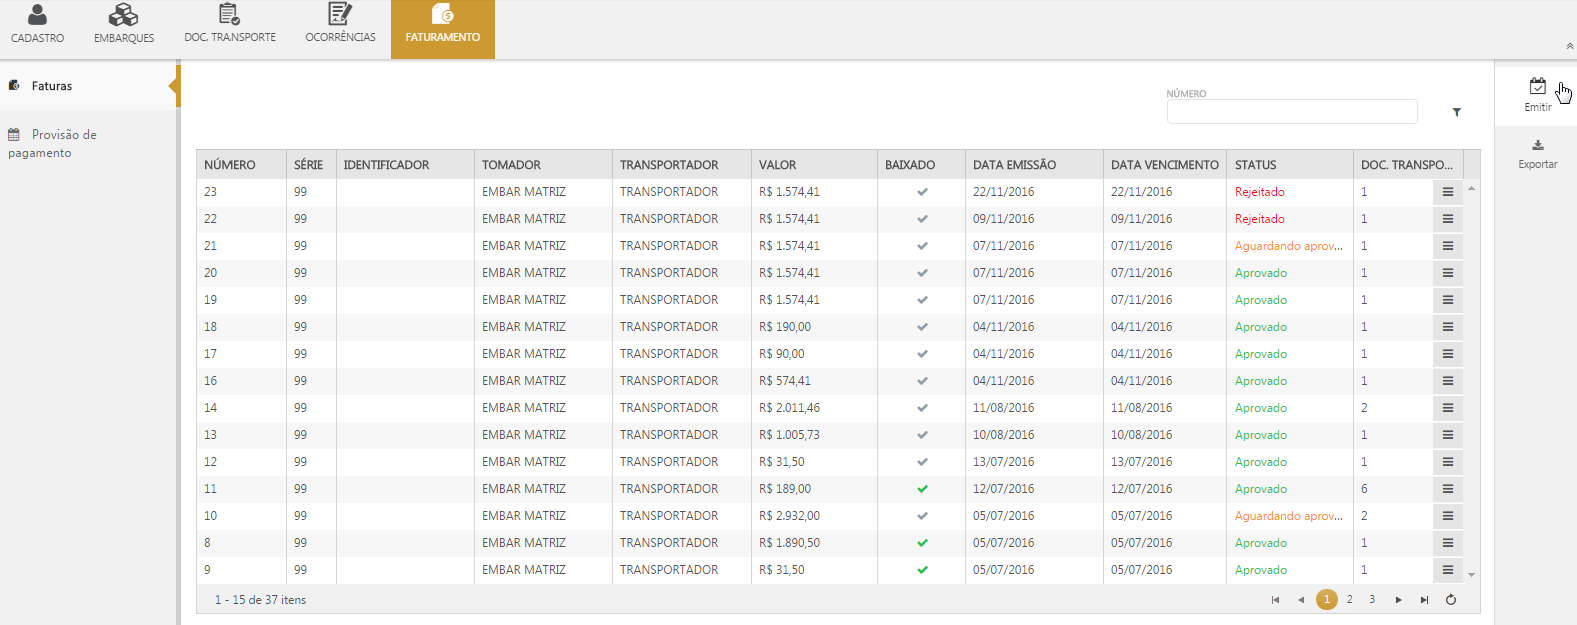Open row menu for invoice 12
This screenshot has width=1577, height=625.
tap(1447, 462)
